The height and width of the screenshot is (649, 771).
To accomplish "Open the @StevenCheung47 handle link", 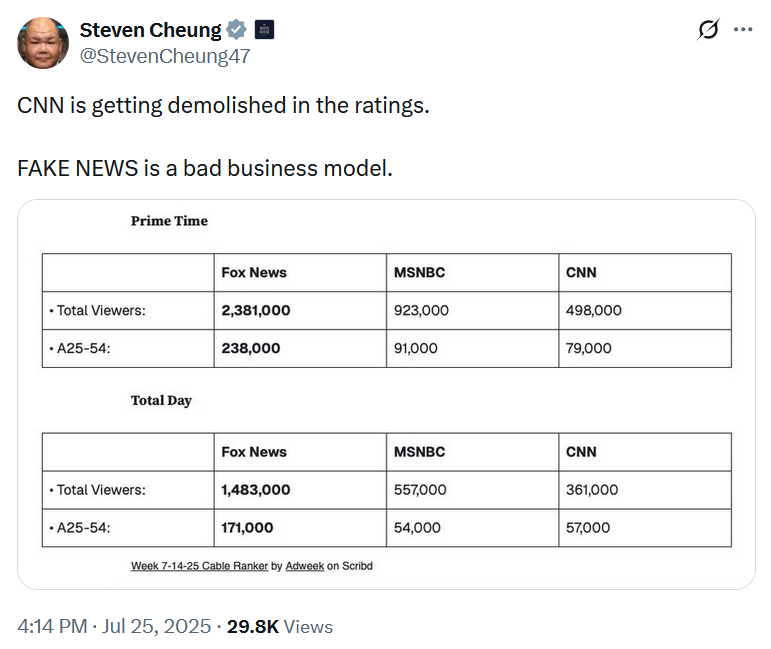I will click(165, 56).
